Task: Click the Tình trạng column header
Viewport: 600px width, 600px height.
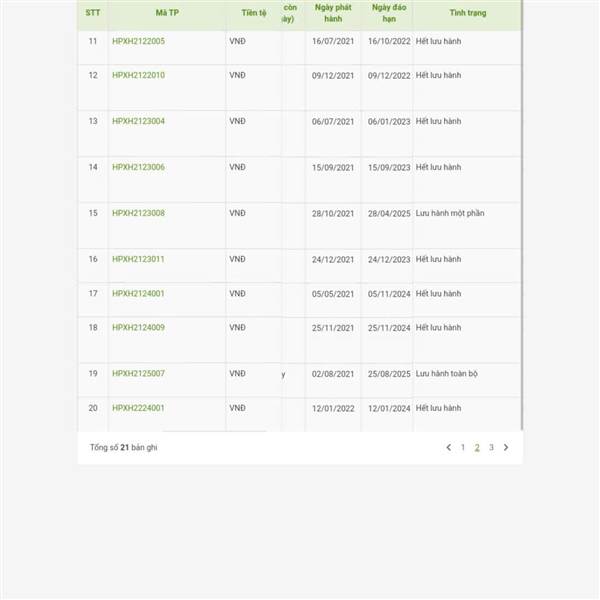Action: (468, 13)
